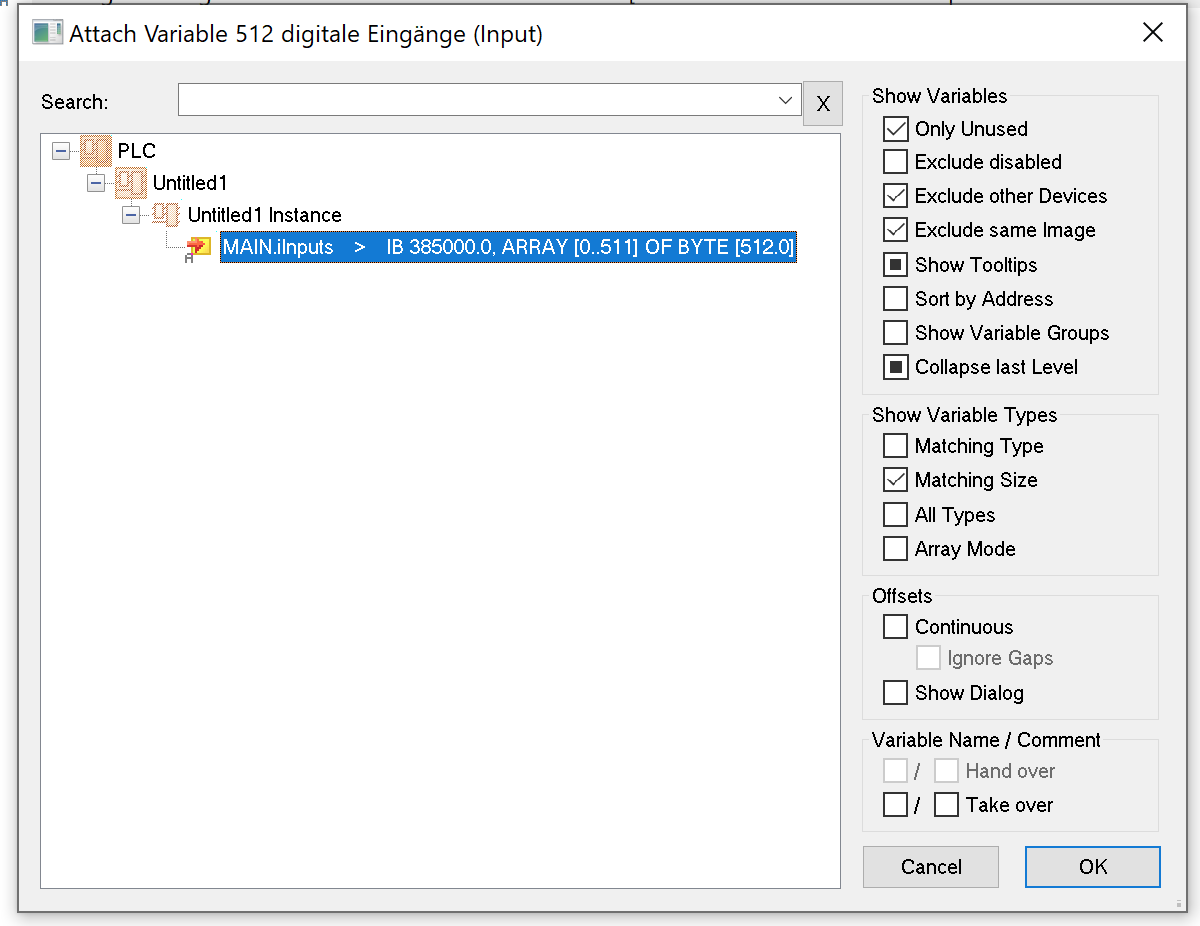Enable Matching Type checkbox
This screenshot has height=926, width=1200.
[895, 446]
